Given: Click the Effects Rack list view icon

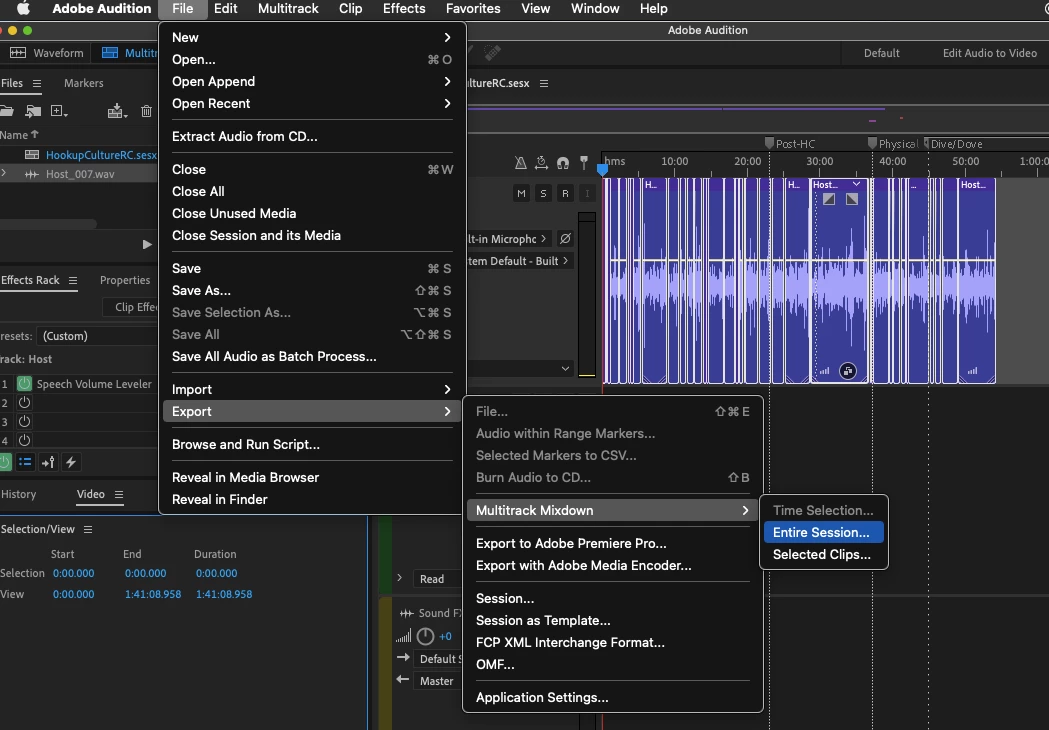Looking at the screenshot, I should click(x=25, y=462).
